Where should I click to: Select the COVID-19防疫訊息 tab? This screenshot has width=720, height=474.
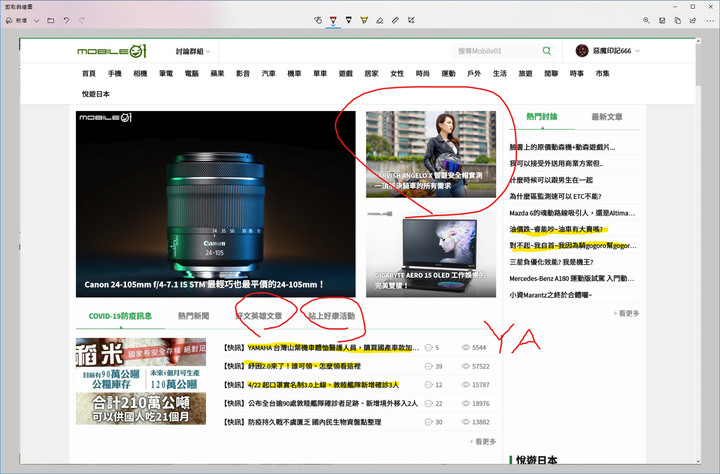tap(120, 316)
